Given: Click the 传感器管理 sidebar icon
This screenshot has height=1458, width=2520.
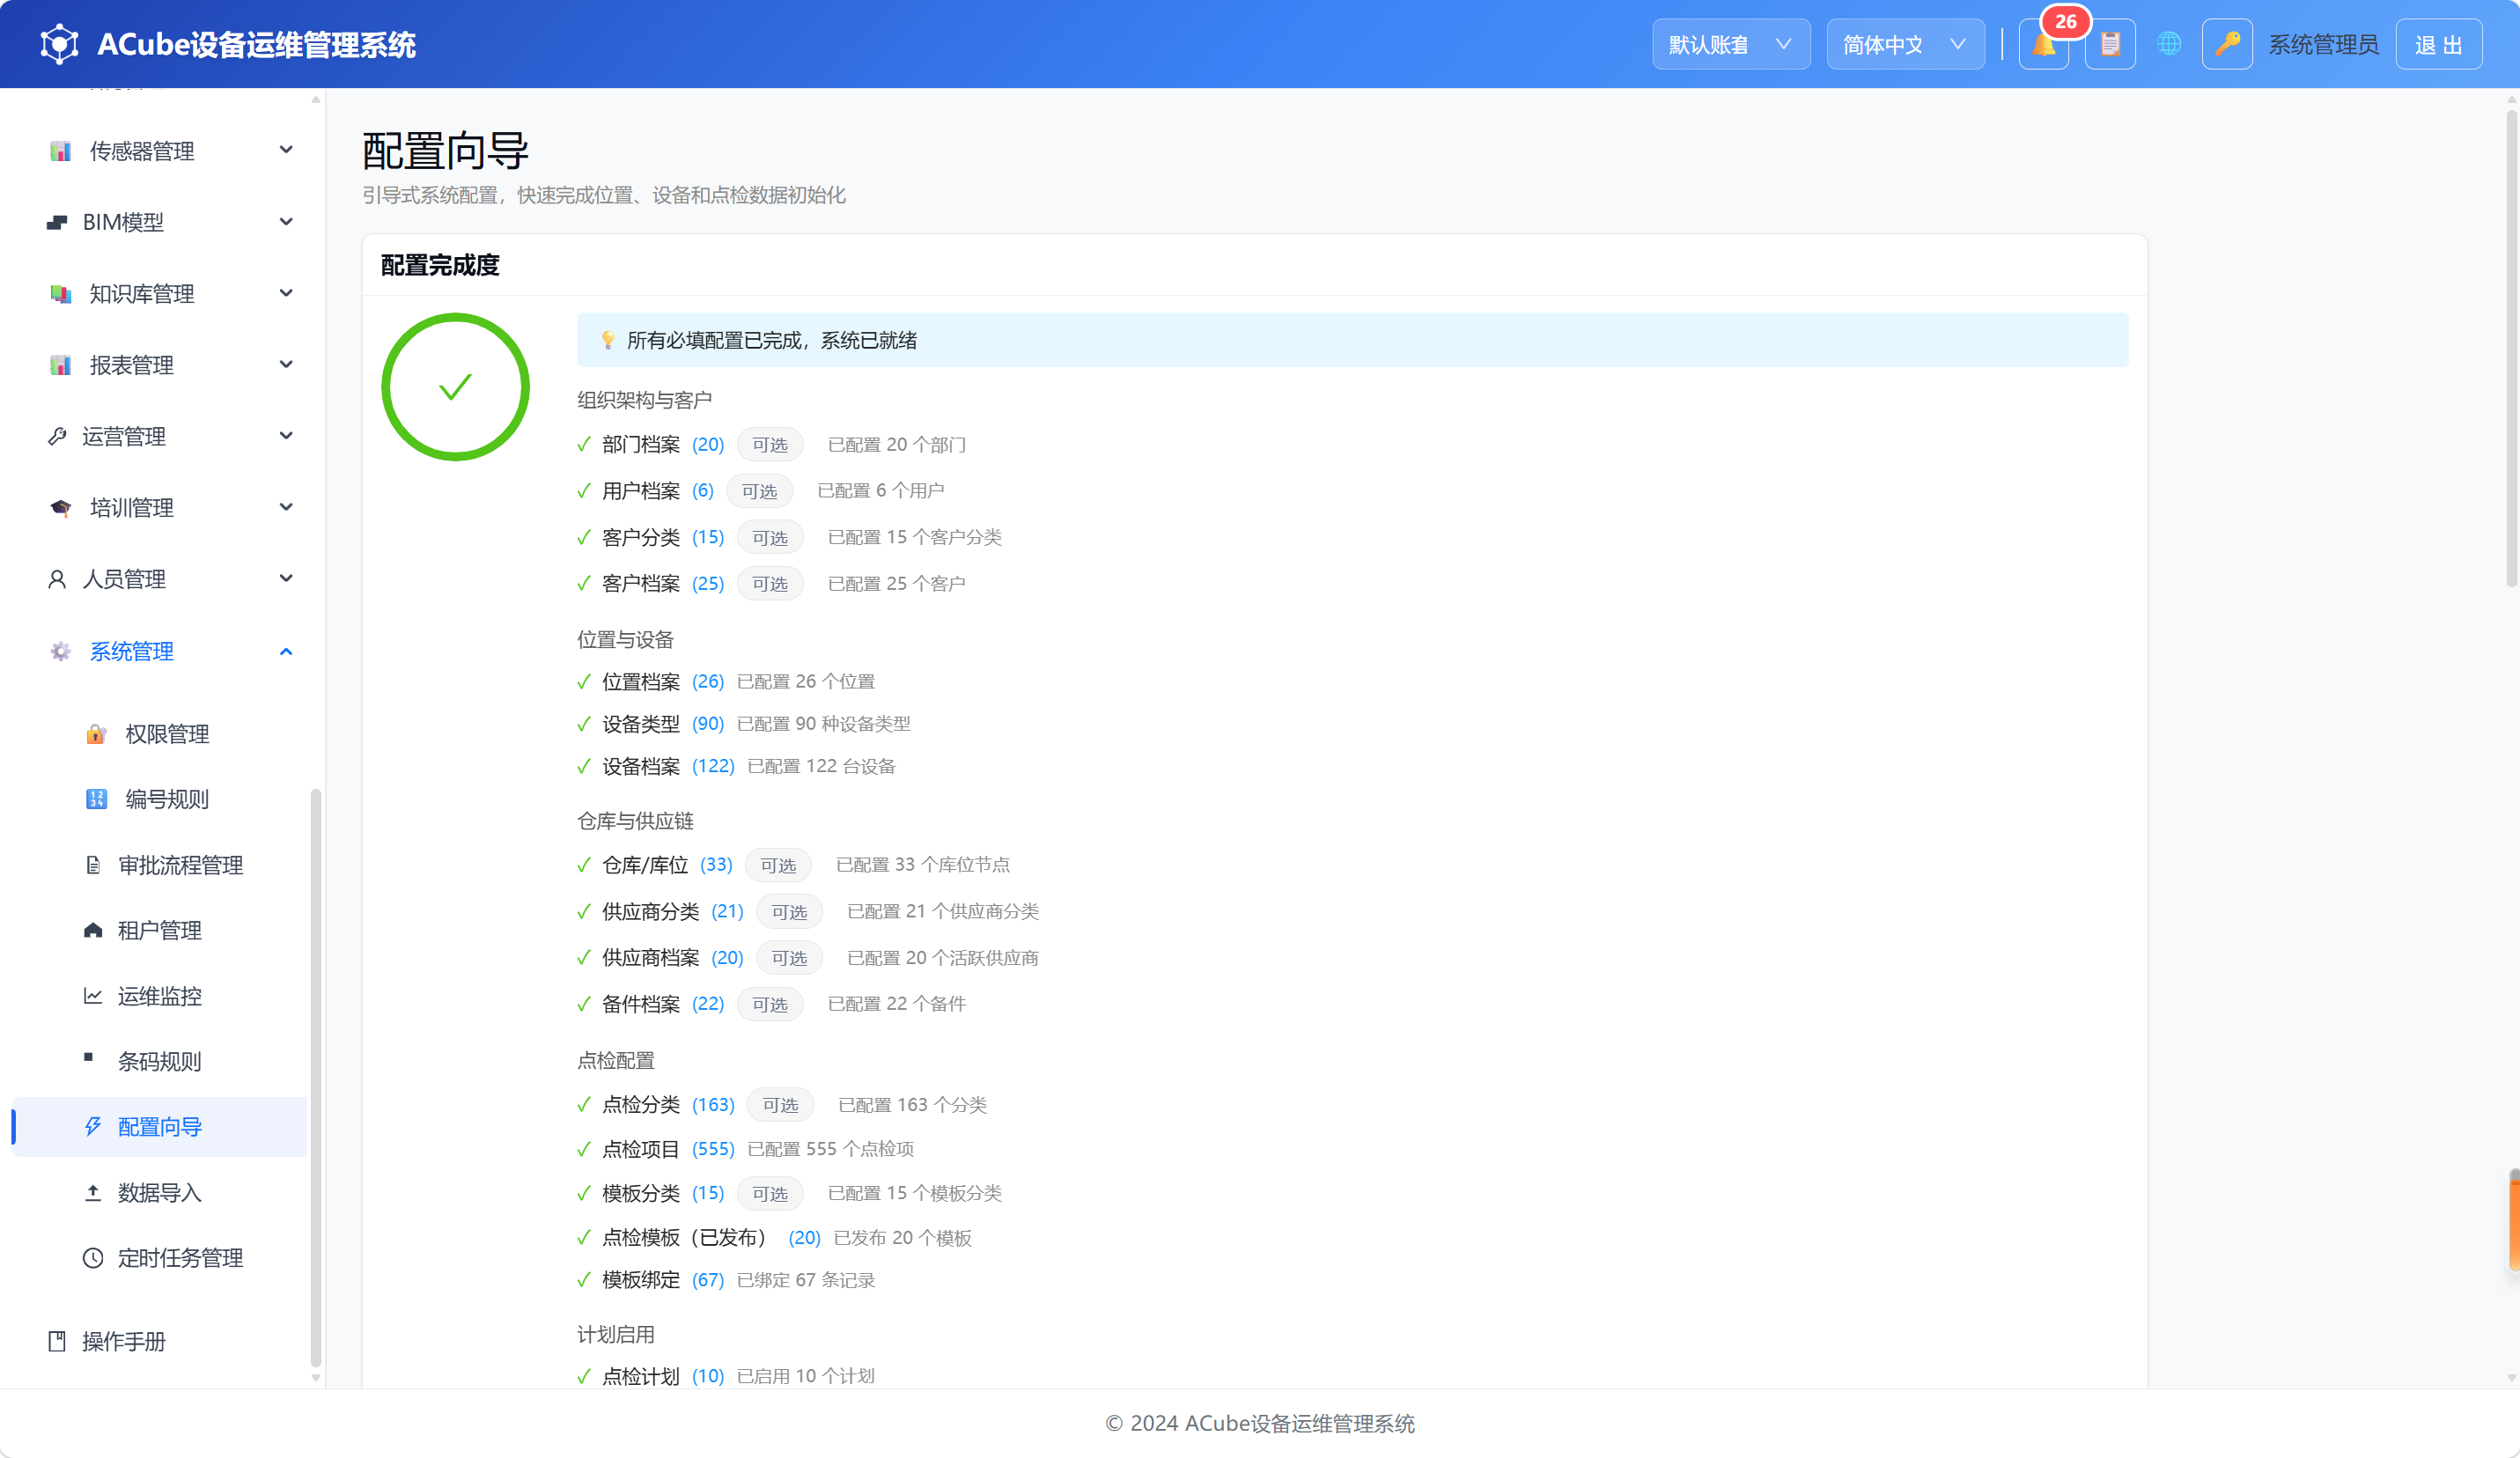Looking at the screenshot, I should tap(60, 151).
